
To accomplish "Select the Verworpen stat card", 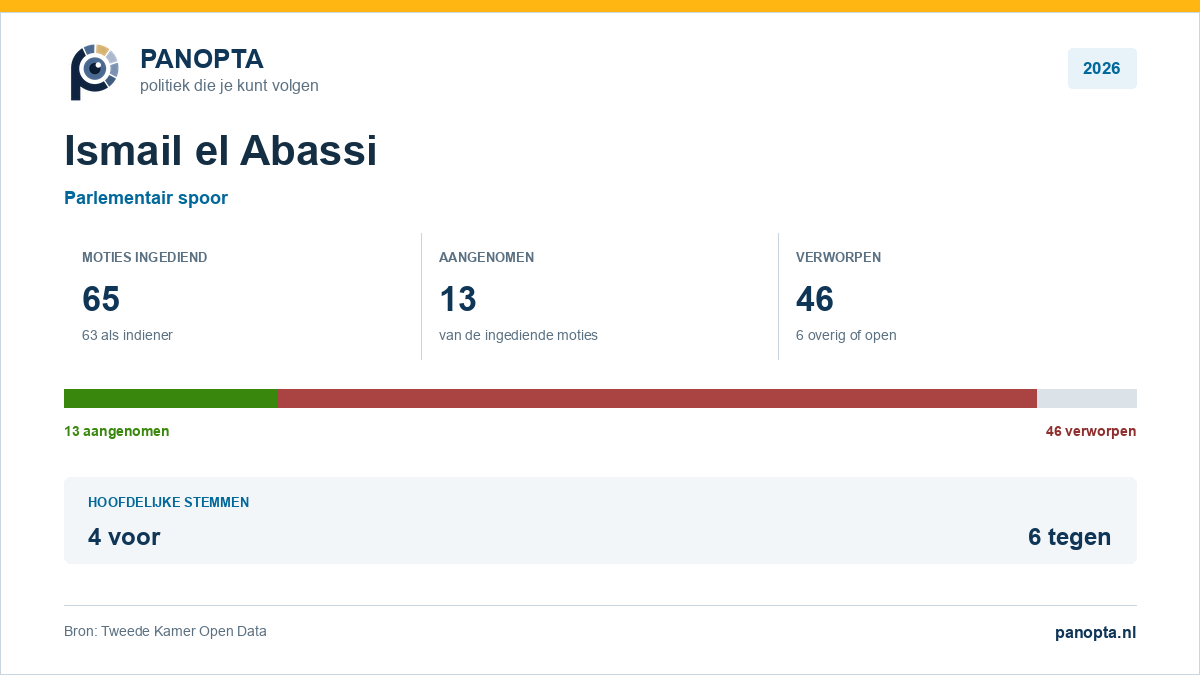I will (x=958, y=296).
